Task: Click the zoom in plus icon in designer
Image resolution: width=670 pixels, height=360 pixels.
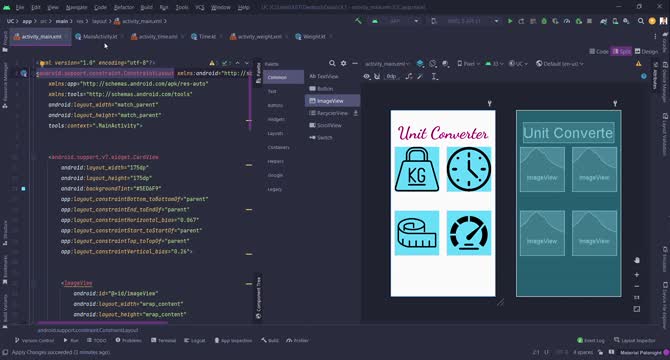Action: [x=637, y=275]
